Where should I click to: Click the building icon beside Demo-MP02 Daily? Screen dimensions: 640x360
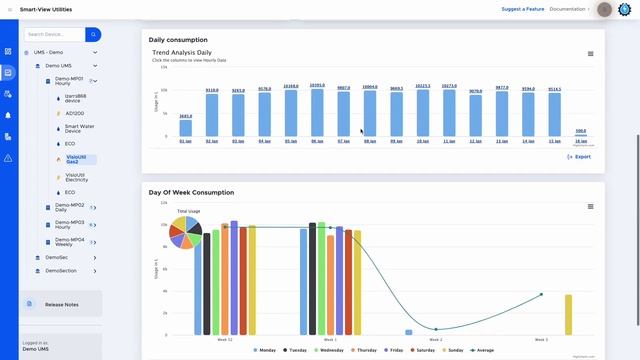[48, 208]
